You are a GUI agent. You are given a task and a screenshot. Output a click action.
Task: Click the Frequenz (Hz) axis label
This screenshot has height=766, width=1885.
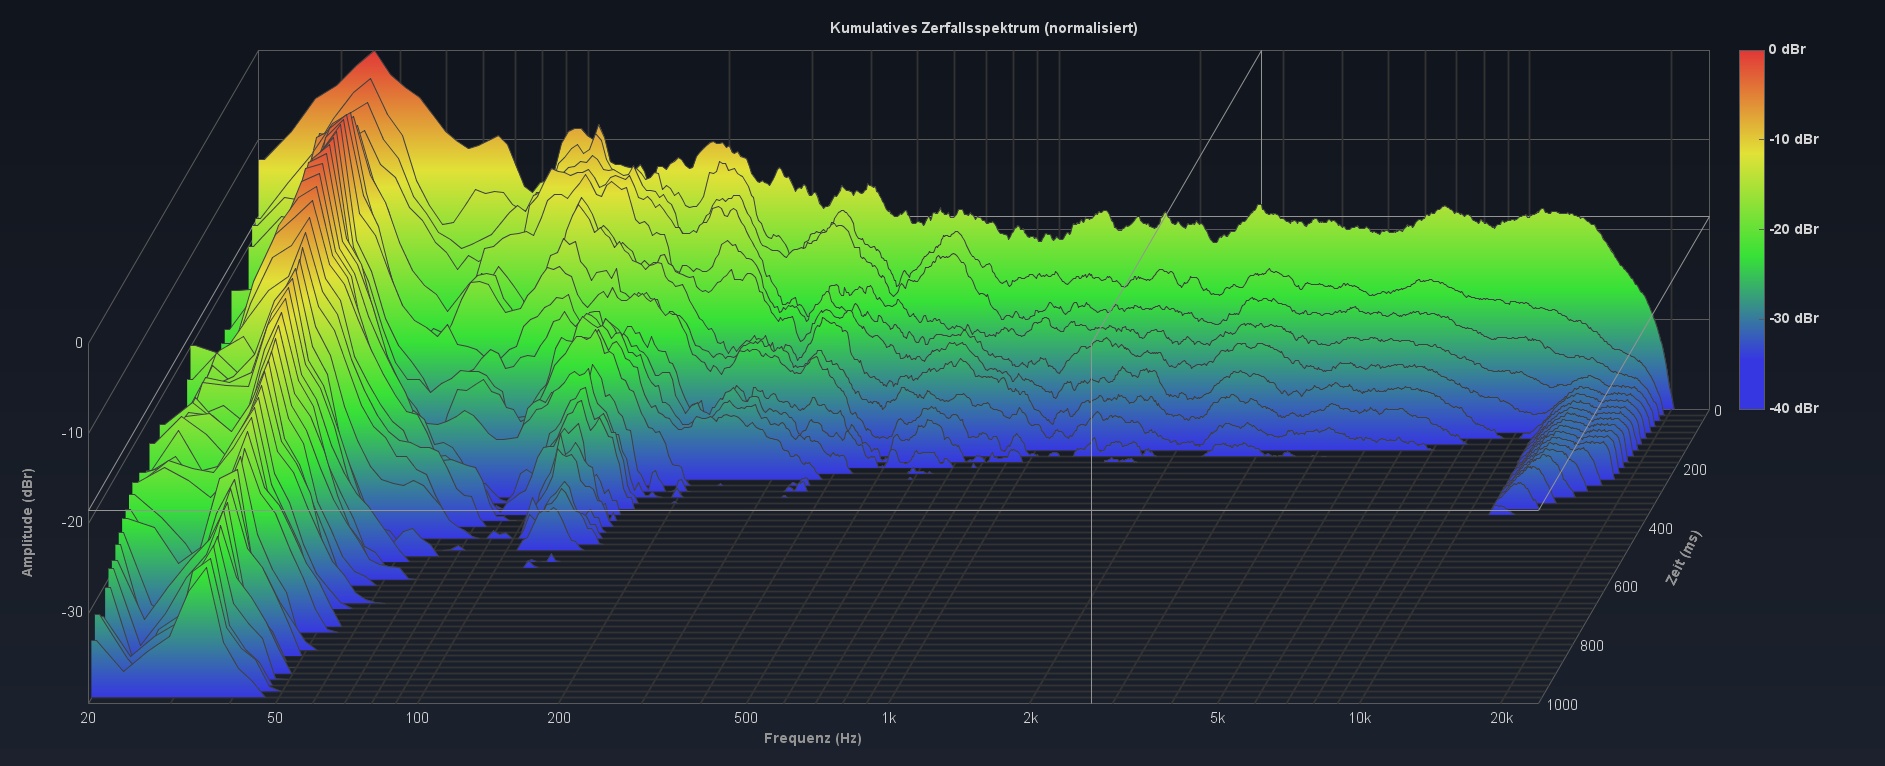point(812,738)
